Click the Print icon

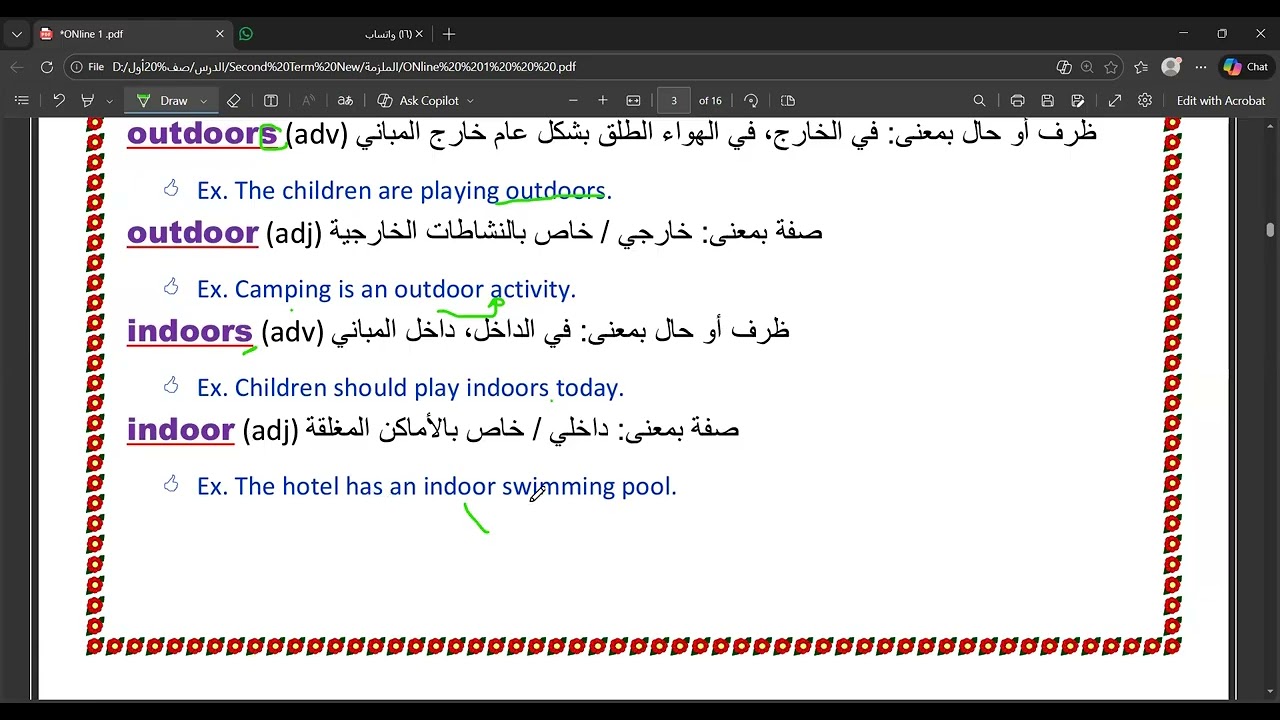[x=1017, y=100]
